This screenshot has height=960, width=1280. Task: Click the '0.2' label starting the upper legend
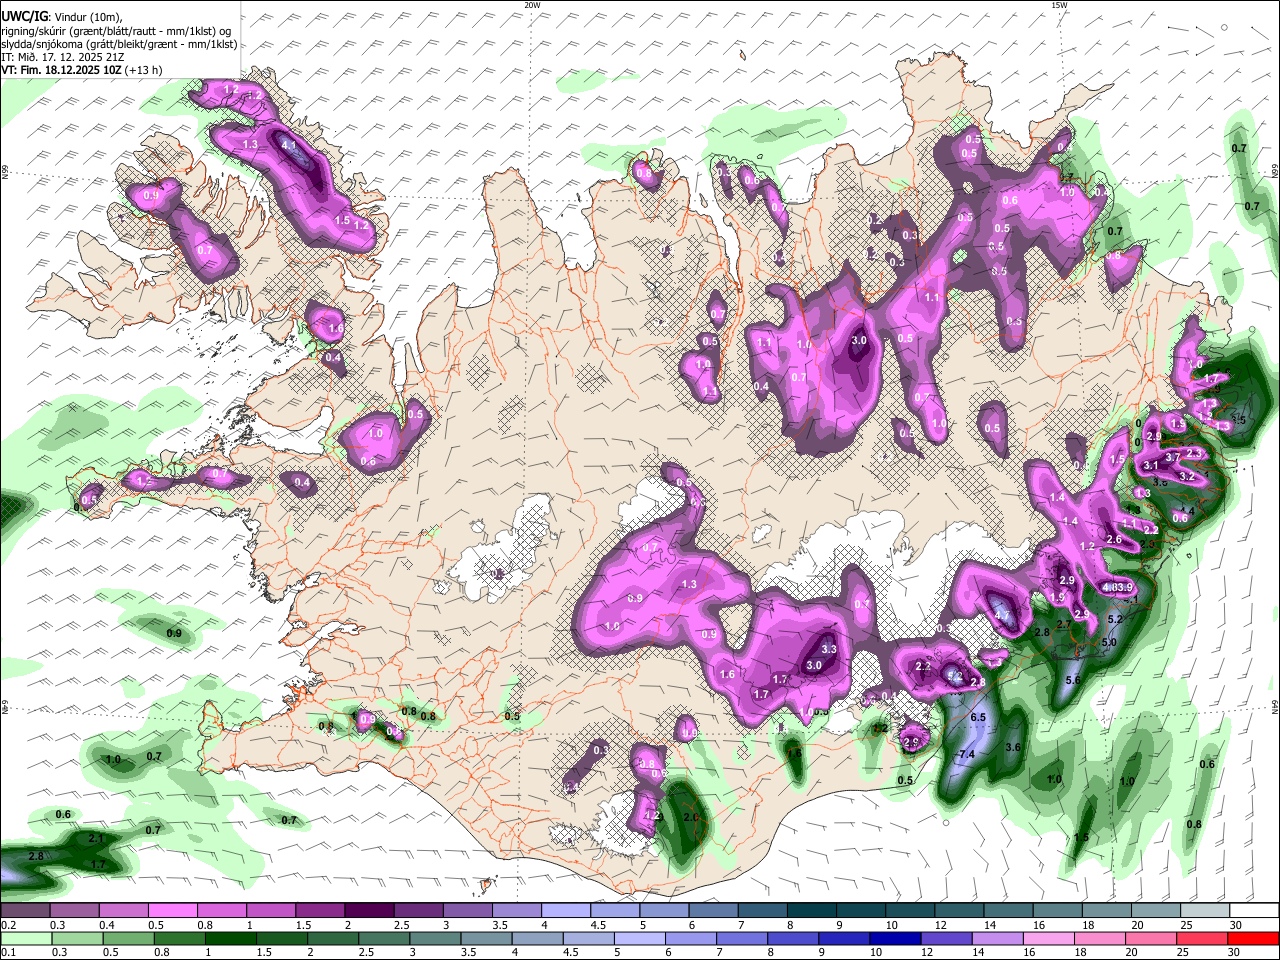pos(8,926)
